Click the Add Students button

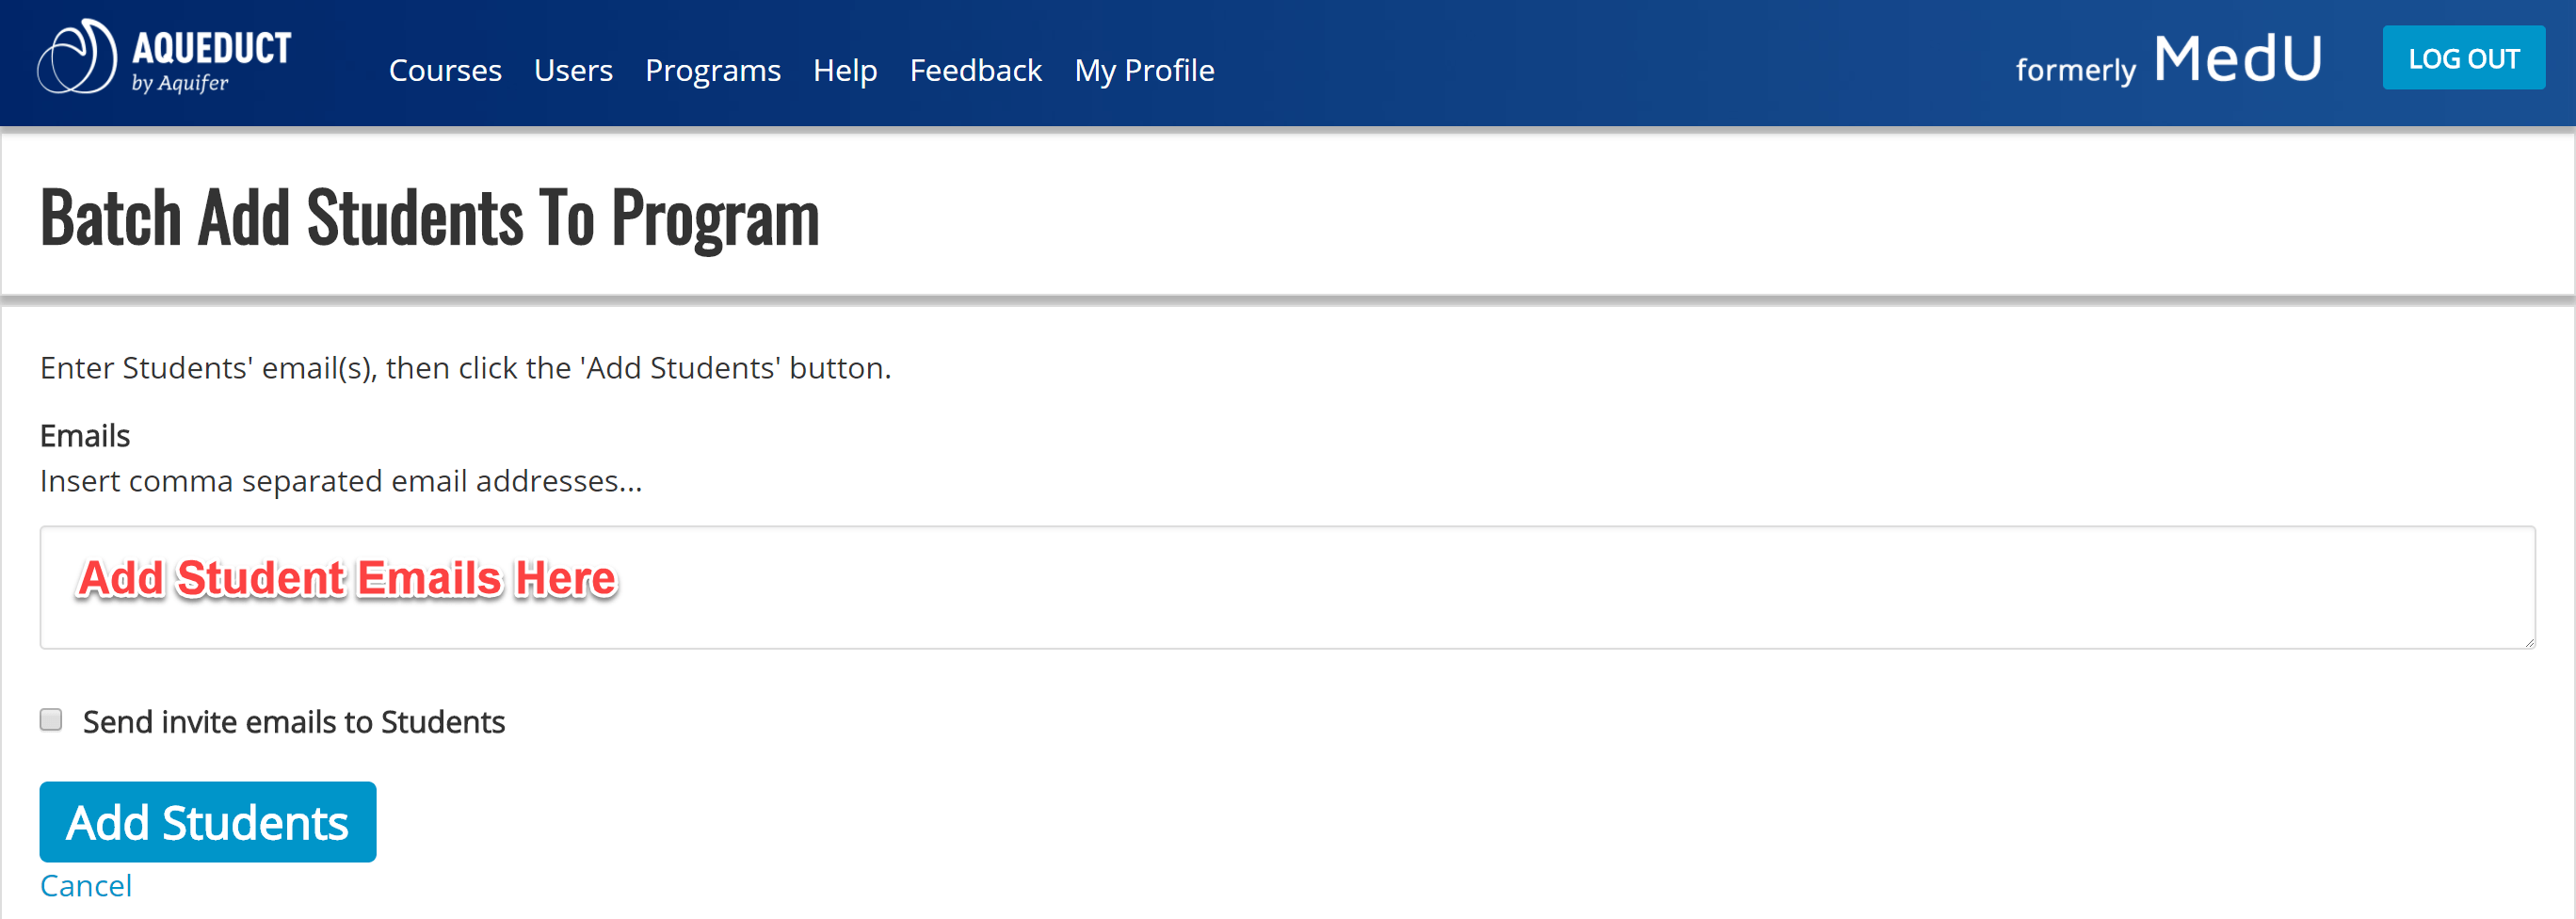208,822
